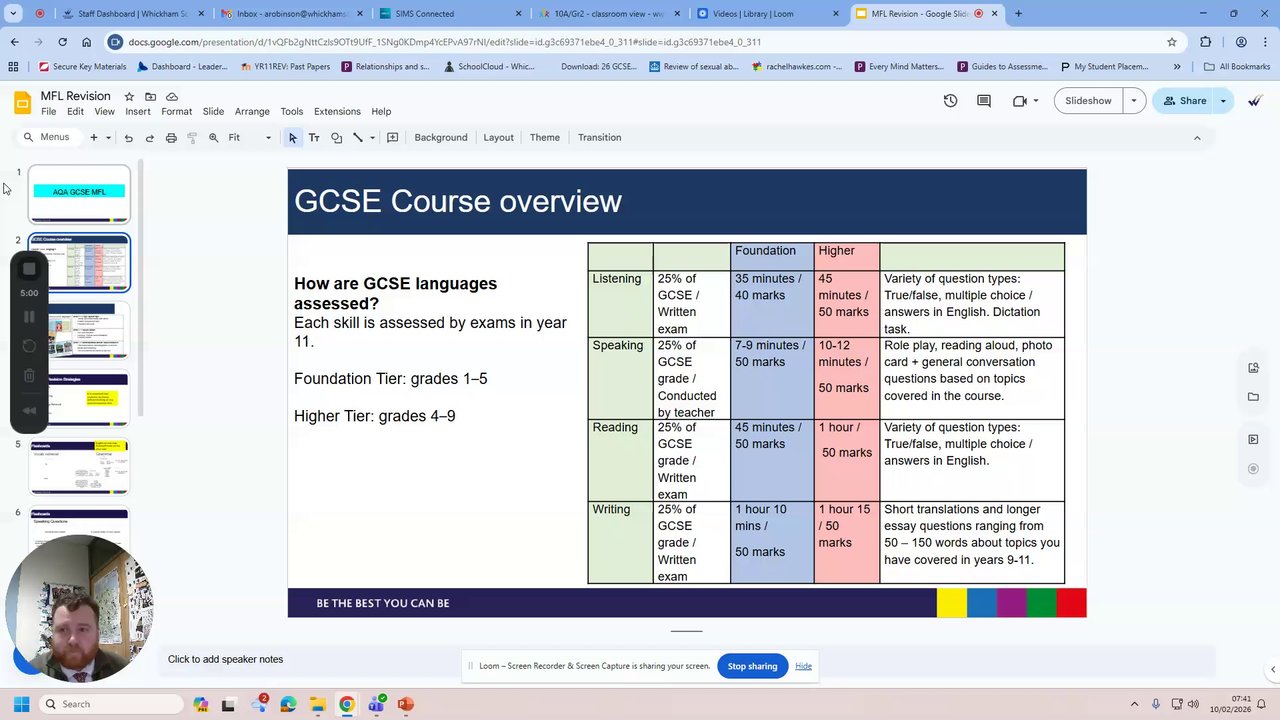Switch to the Videos | Library | Loom tab
1280x720 pixels.
[x=768, y=14]
